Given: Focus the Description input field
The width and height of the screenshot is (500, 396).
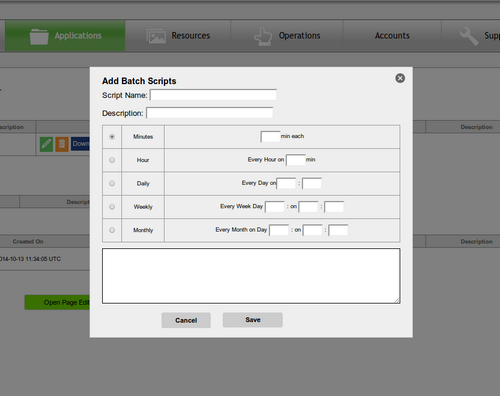Looking at the screenshot, I should (210, 113).
